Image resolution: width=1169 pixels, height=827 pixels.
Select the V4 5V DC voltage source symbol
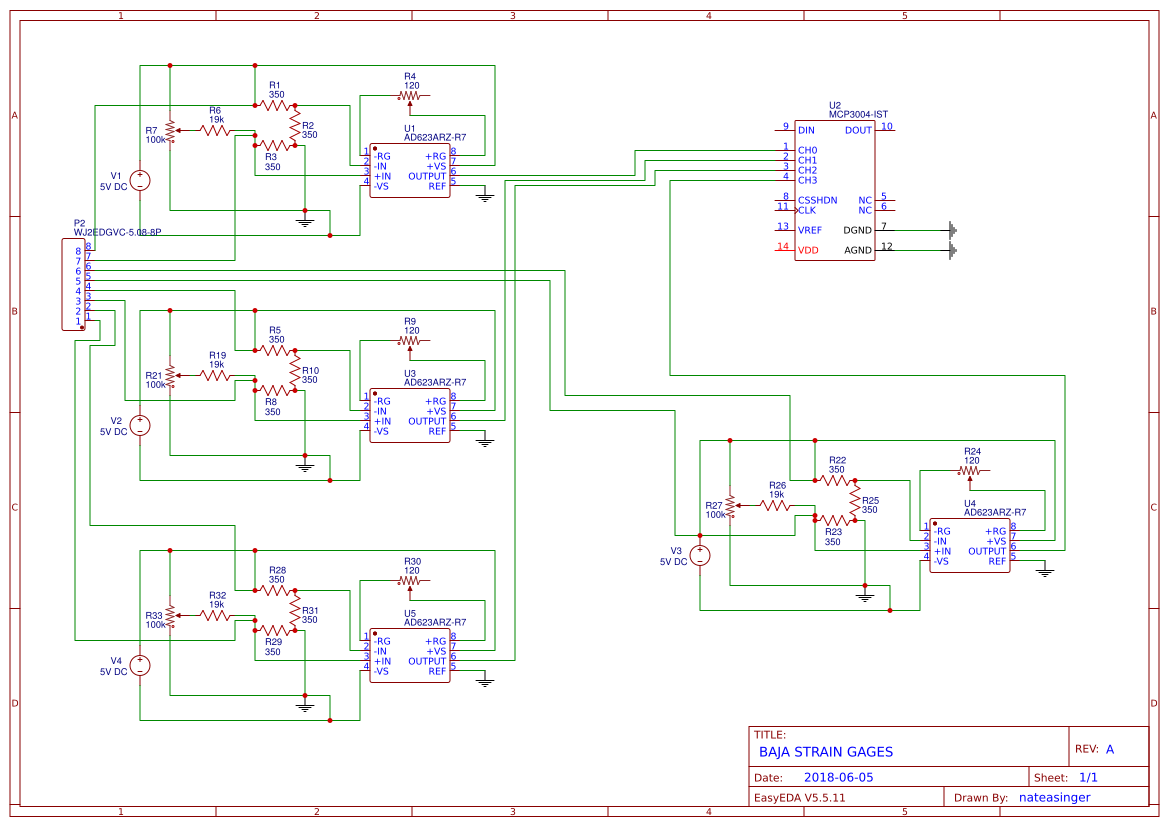tap(139, 665)
